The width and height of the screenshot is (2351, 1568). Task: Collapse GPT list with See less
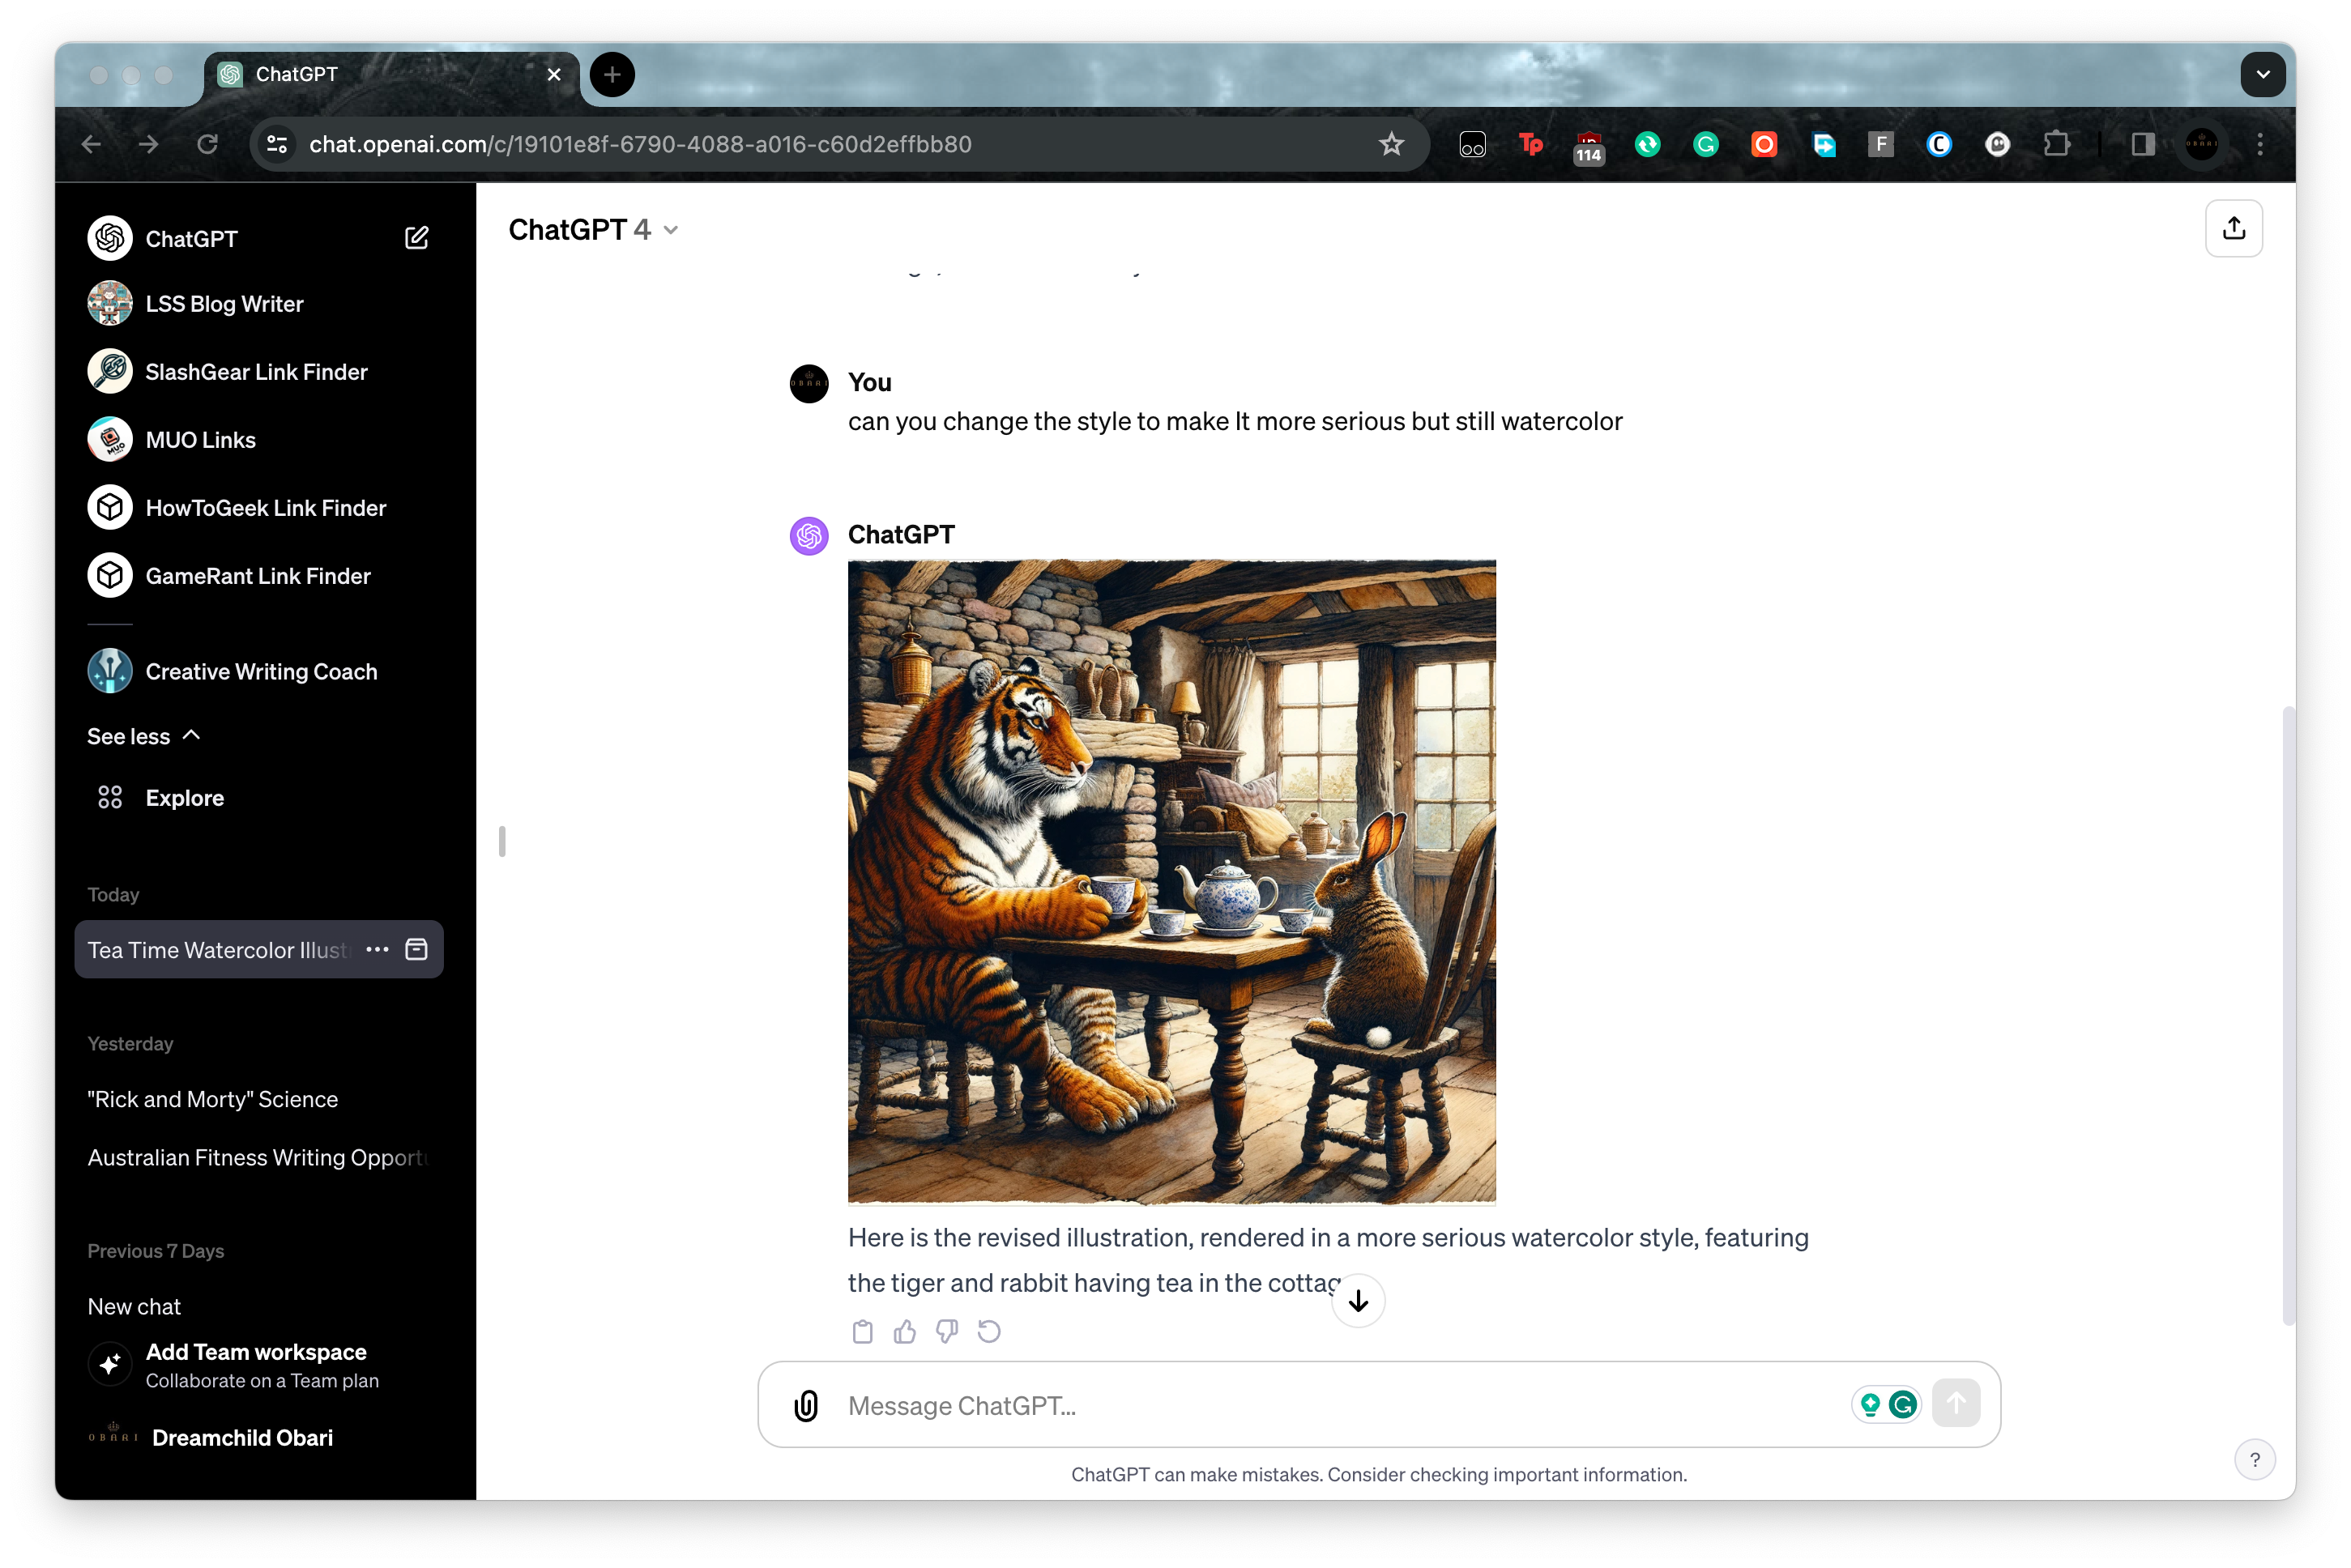tap(143, 736)
